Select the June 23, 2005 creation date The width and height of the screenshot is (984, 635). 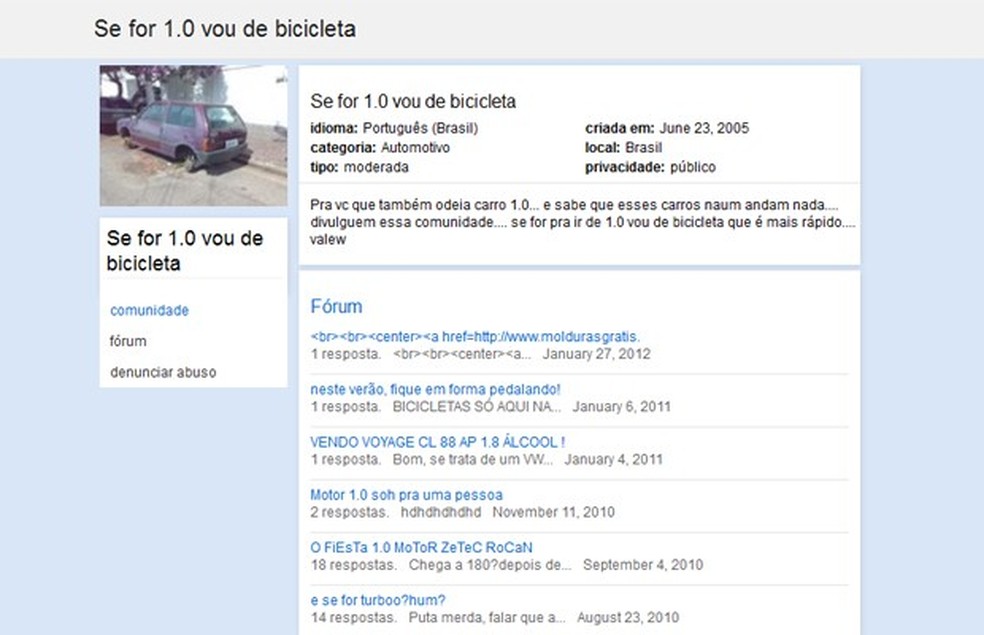(x=704, y=128)
